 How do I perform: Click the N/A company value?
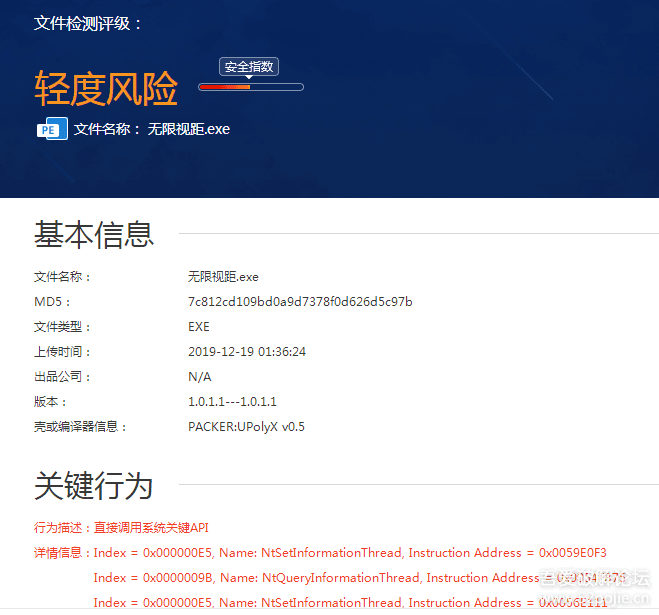pyautogui.click(x=200, y=377)
